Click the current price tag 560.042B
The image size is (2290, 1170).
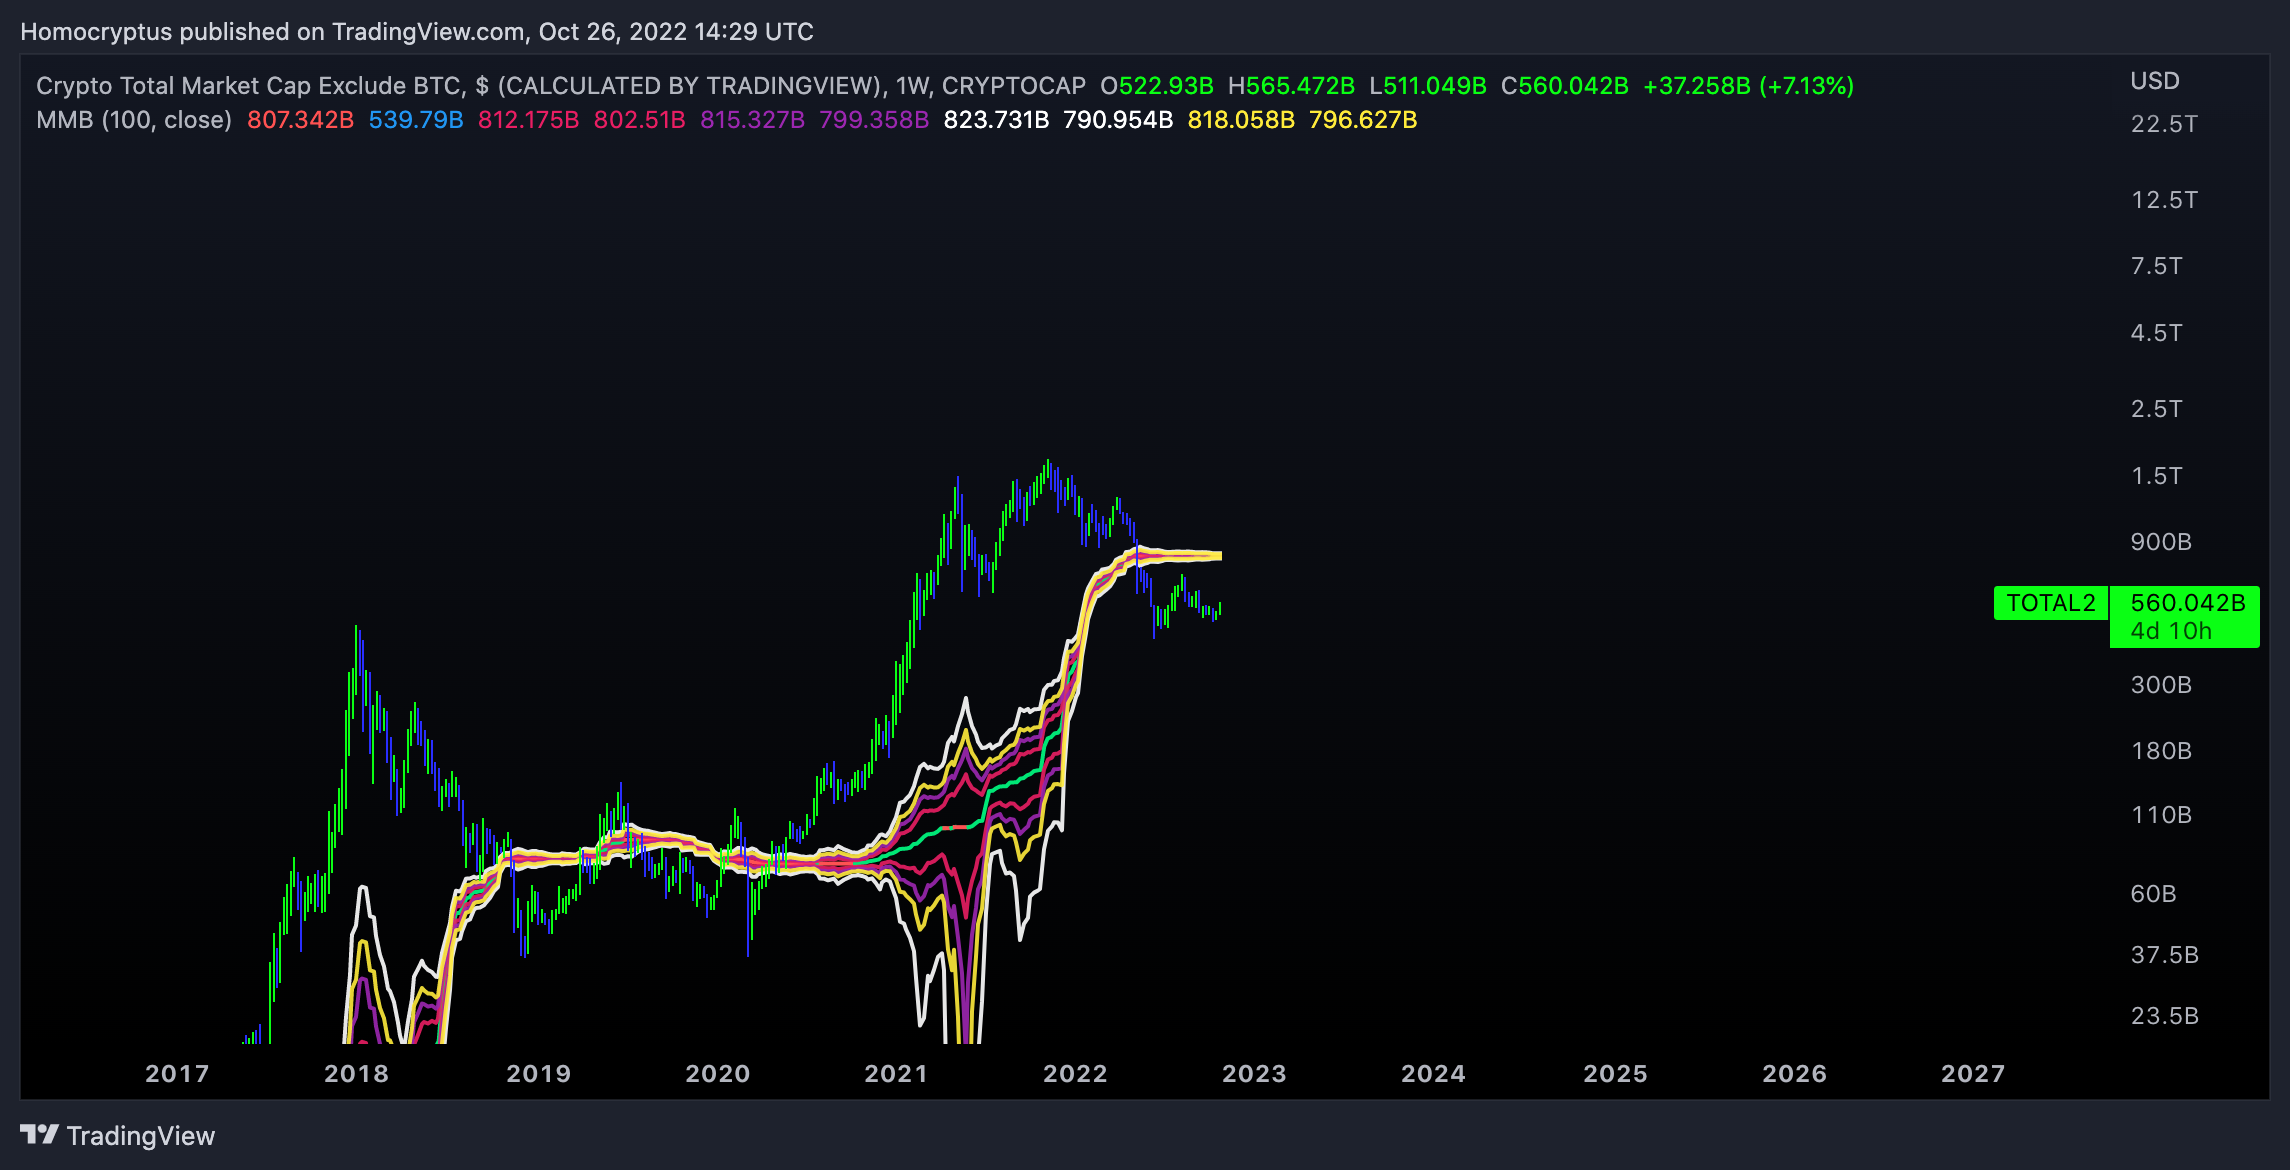click(x=2185, y=616)
